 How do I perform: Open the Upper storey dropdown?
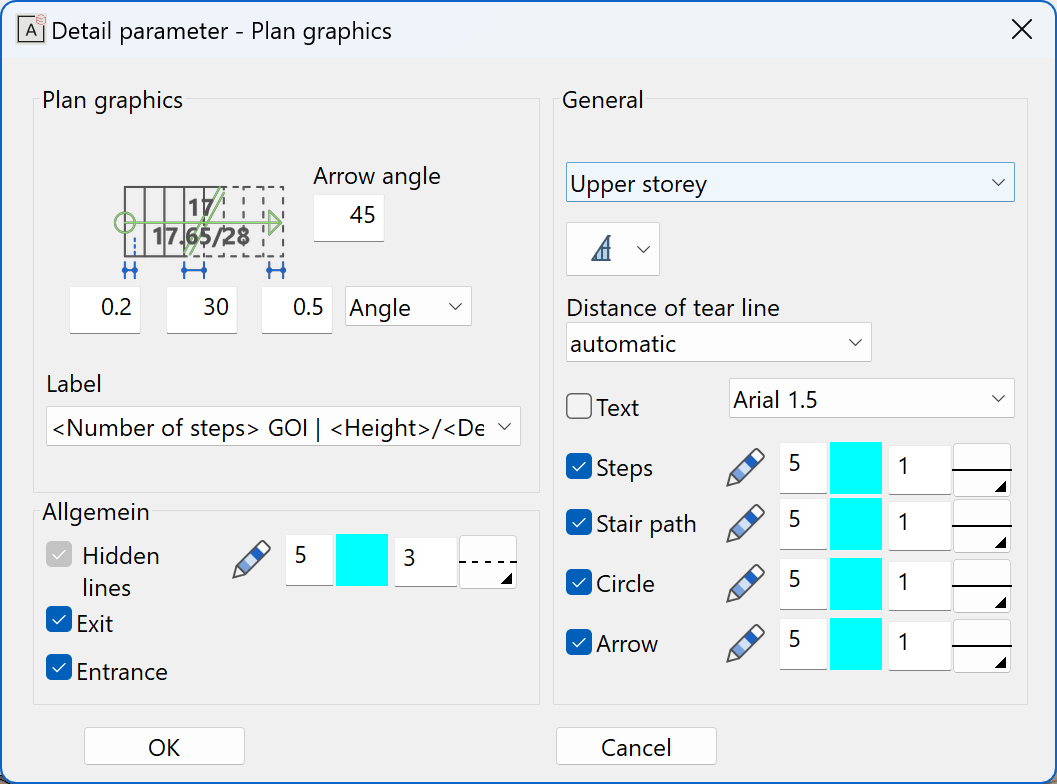pos(790,182)
